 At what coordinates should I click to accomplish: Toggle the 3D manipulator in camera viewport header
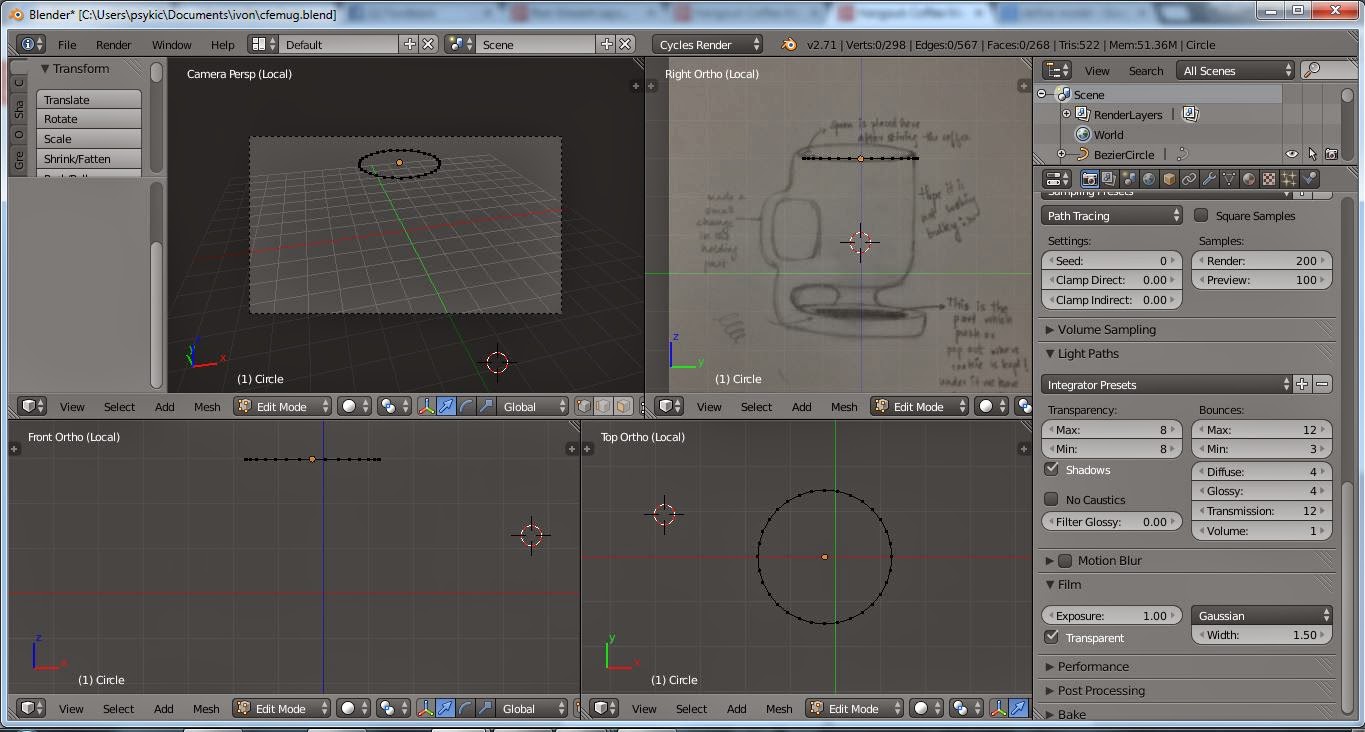click(426, 406)
